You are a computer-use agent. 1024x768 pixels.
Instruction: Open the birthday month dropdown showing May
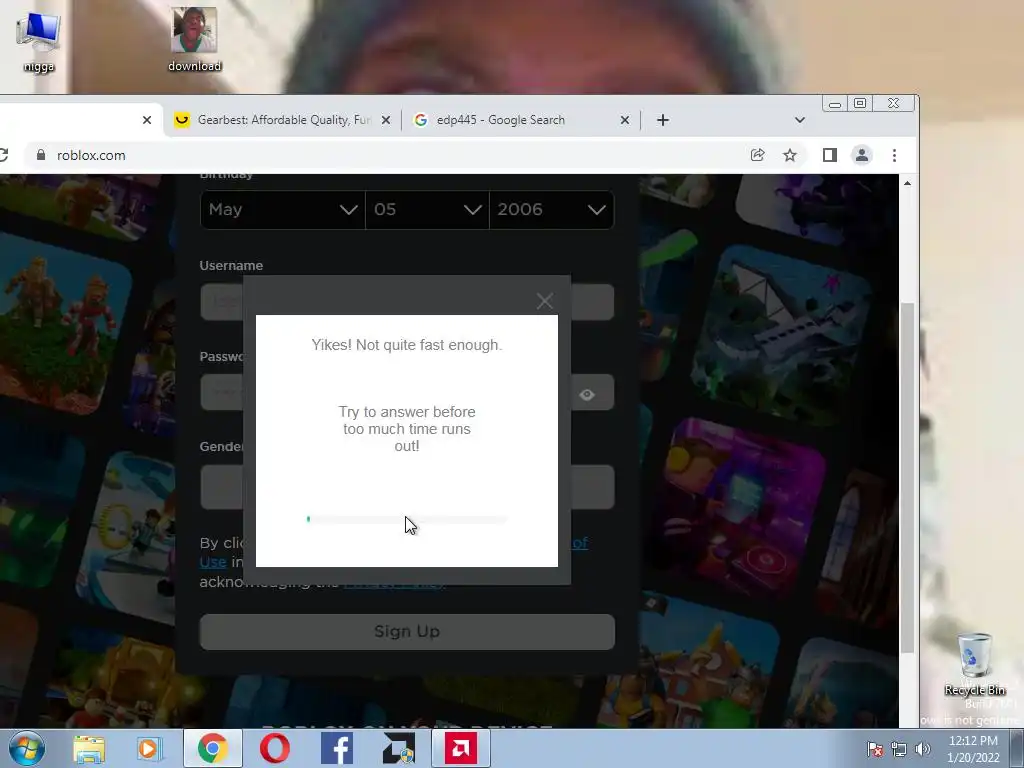(x=282, y=210)
